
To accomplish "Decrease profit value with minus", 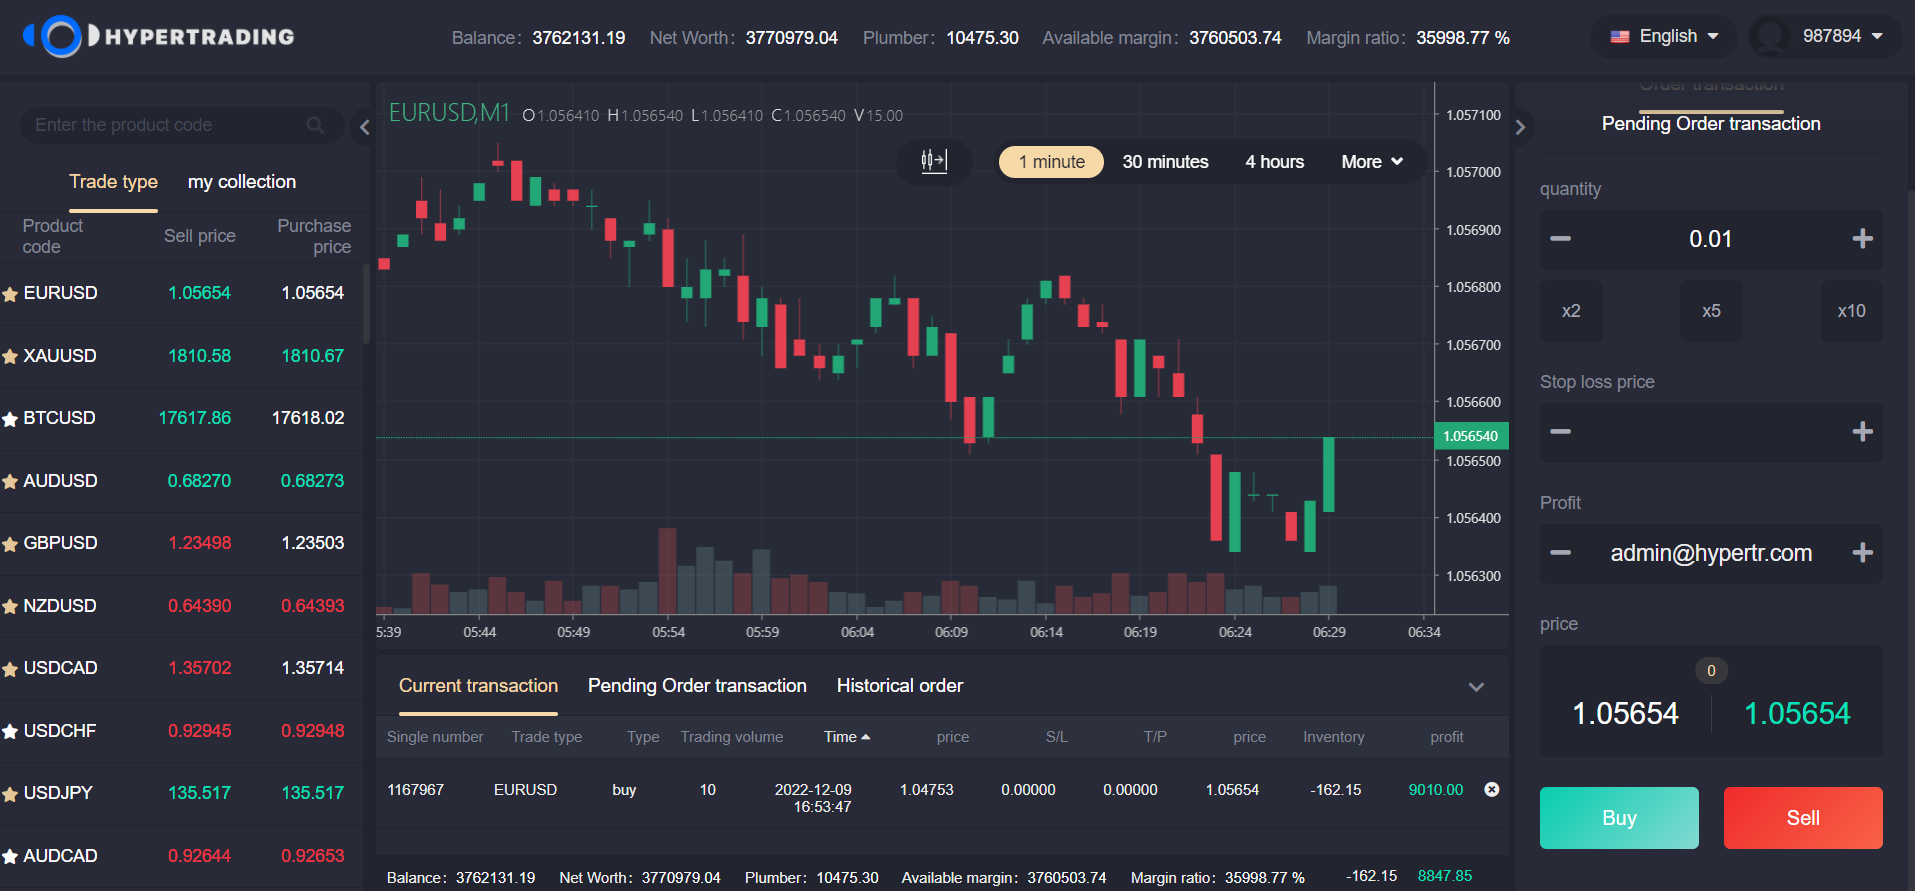I will coord(1560,553).
